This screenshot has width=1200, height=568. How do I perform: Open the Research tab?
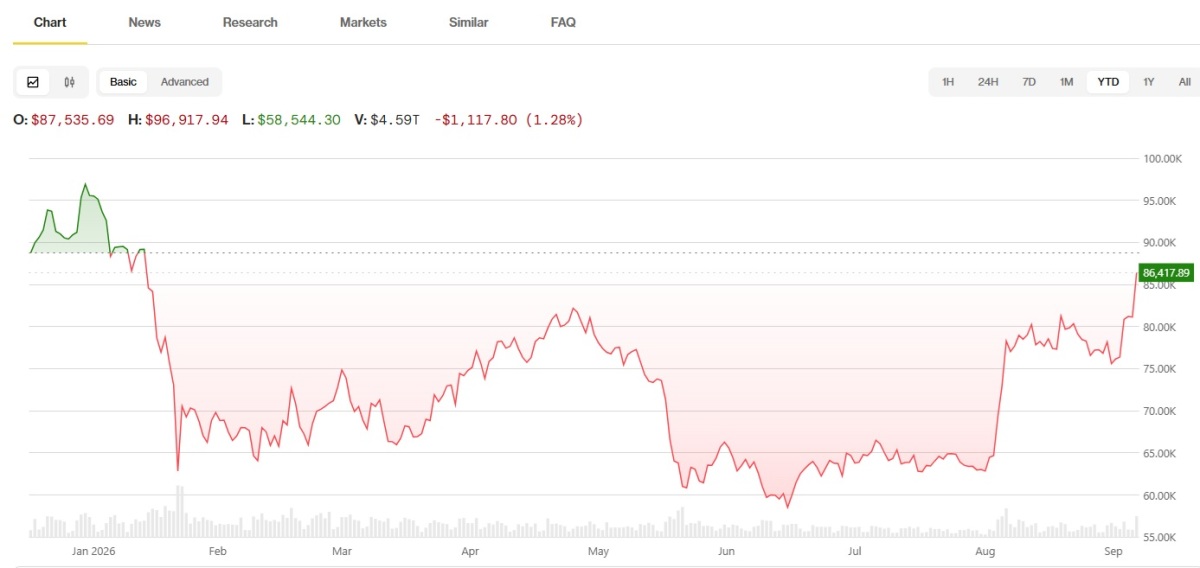point(250,22)
